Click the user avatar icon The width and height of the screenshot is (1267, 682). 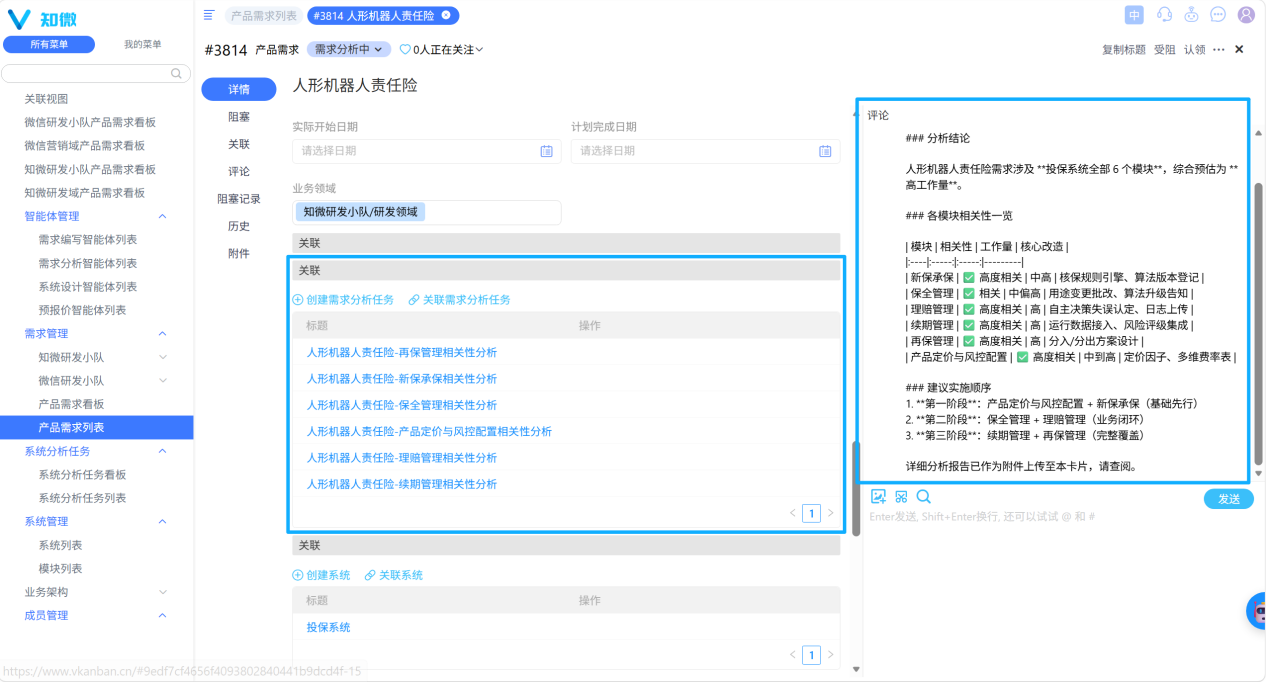(1246, 15)
